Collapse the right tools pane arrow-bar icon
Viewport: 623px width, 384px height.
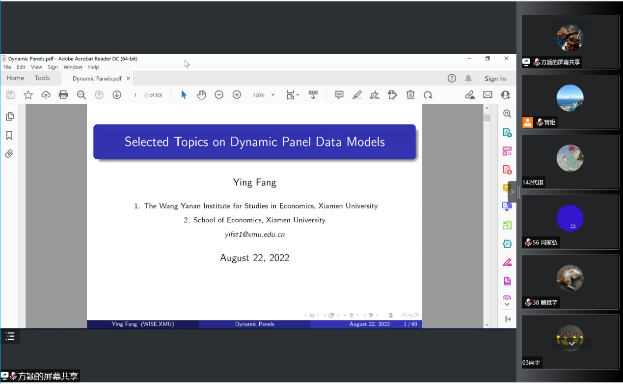507,319
